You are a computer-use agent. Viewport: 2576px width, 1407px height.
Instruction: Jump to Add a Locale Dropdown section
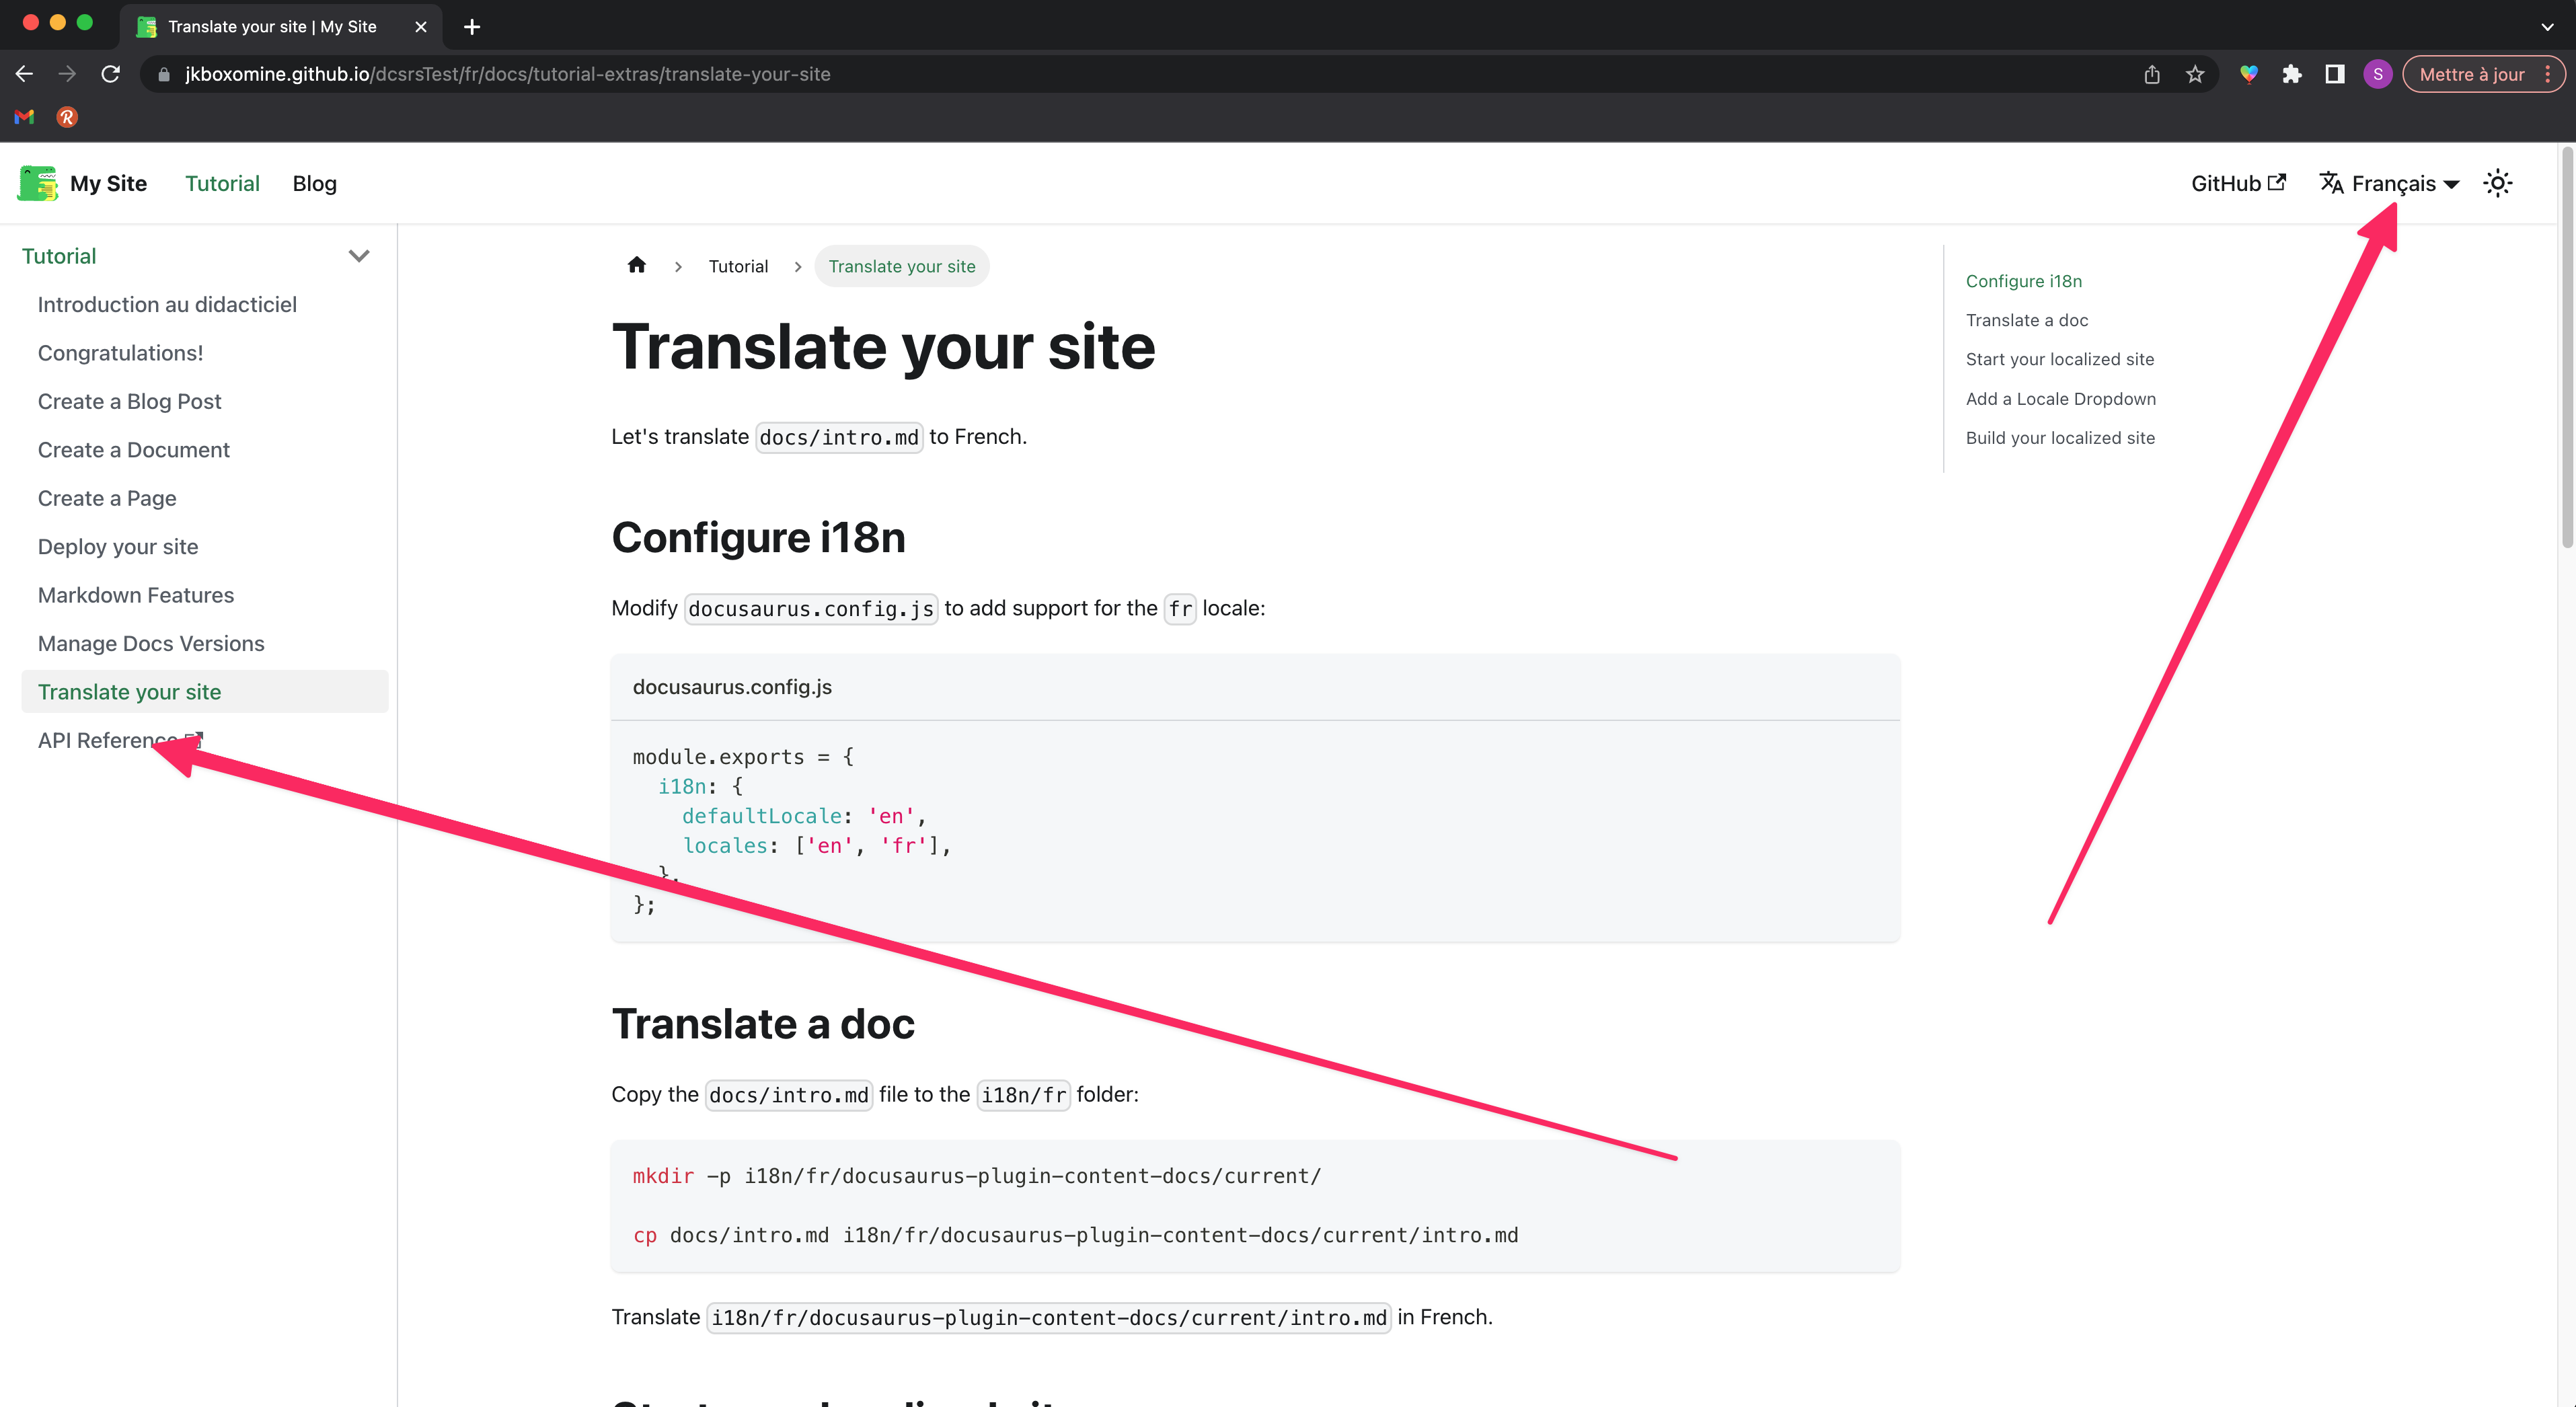pyautogui.click(x=2060, y=399)
